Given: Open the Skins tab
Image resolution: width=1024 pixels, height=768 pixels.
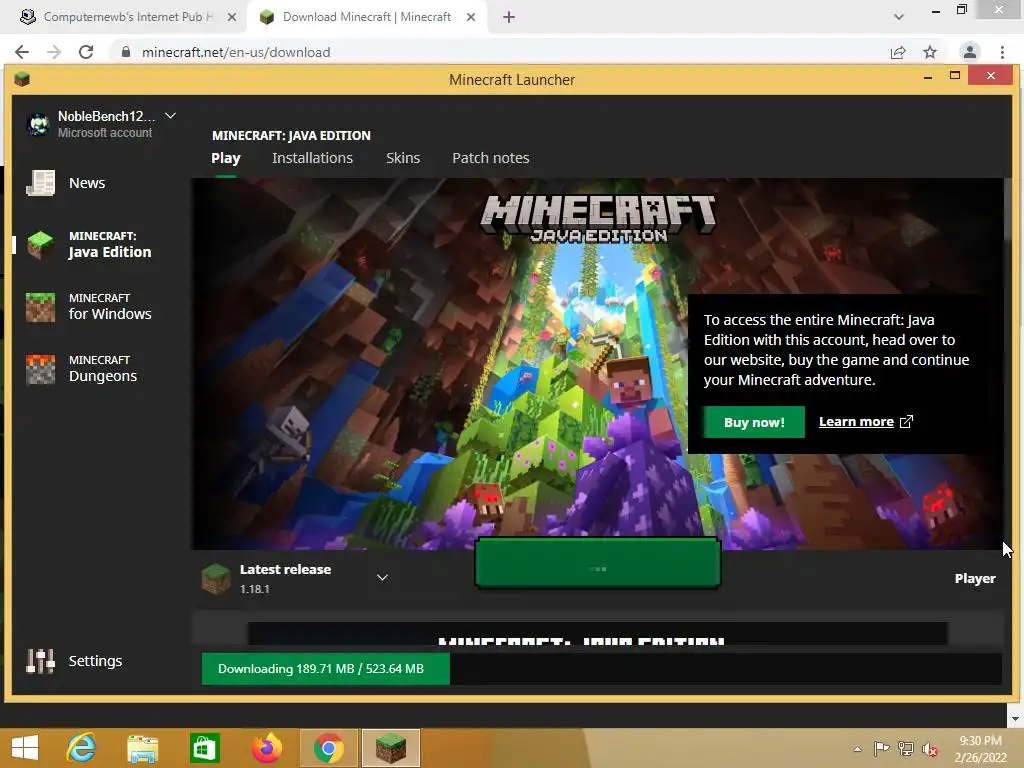Looking at the screenshot, I should 403,158.
